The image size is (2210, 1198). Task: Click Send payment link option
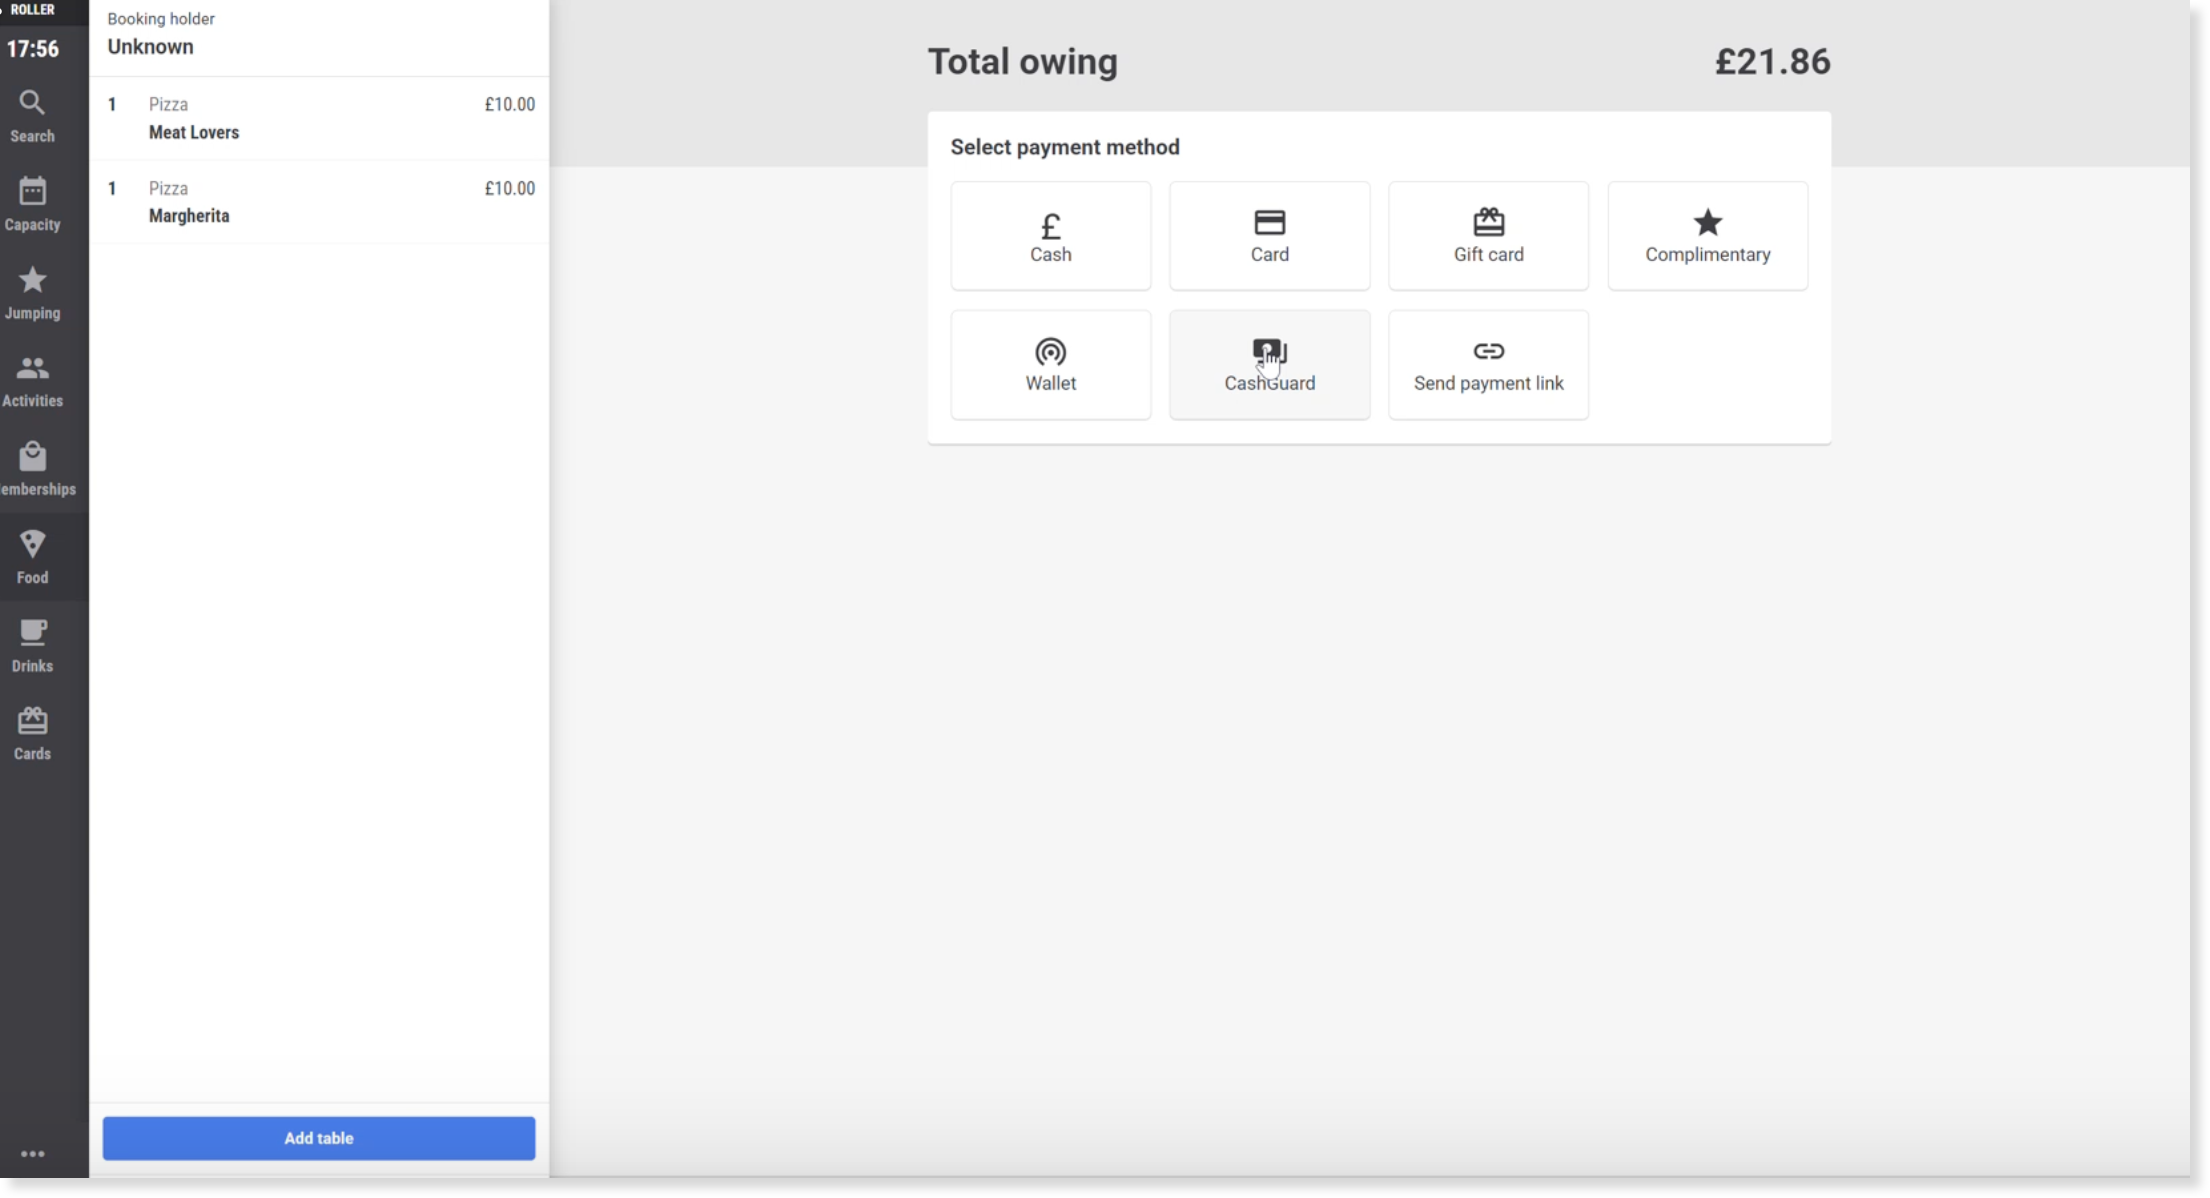[1488, 365]
